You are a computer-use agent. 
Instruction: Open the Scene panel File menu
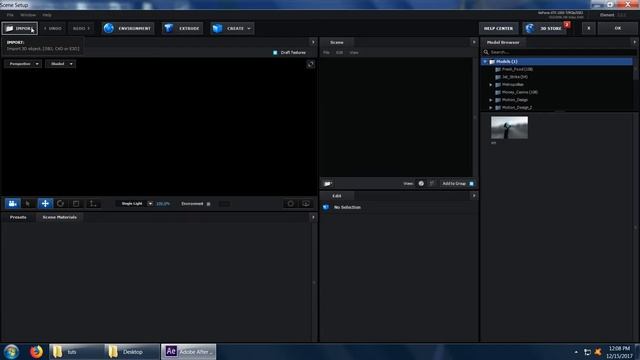(326, 53)
